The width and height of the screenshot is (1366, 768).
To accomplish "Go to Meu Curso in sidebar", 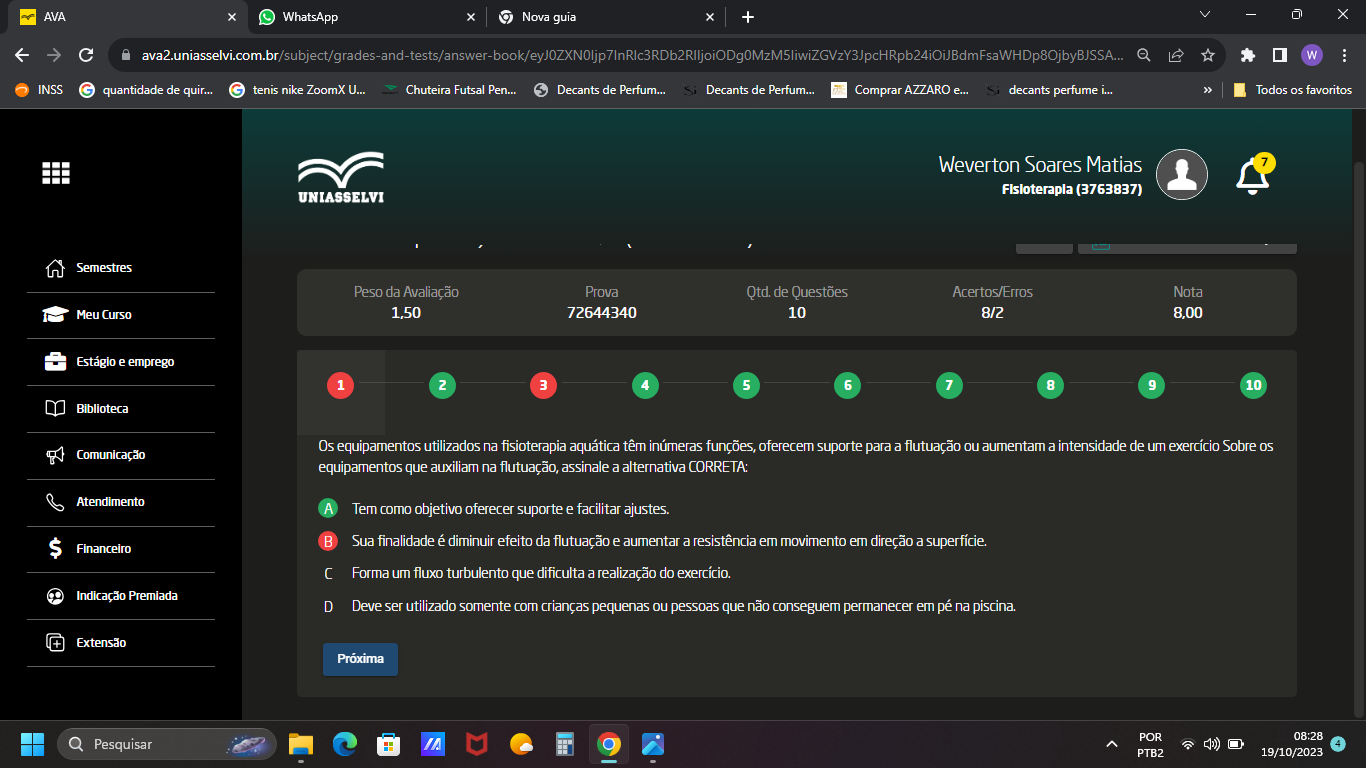I will point(103,315).
